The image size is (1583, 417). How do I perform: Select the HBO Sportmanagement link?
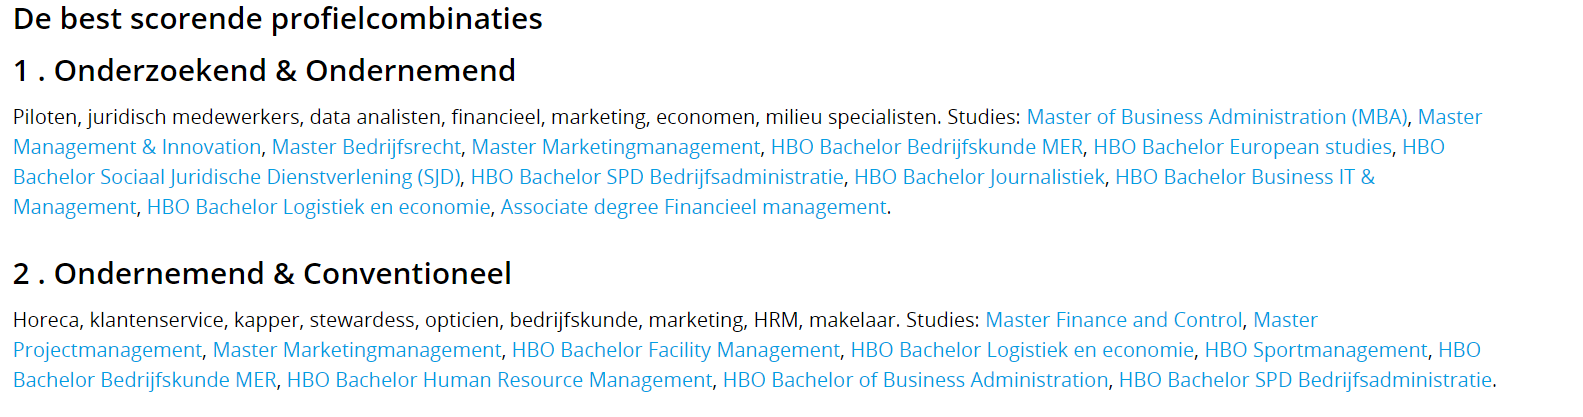click(1315, 350)
